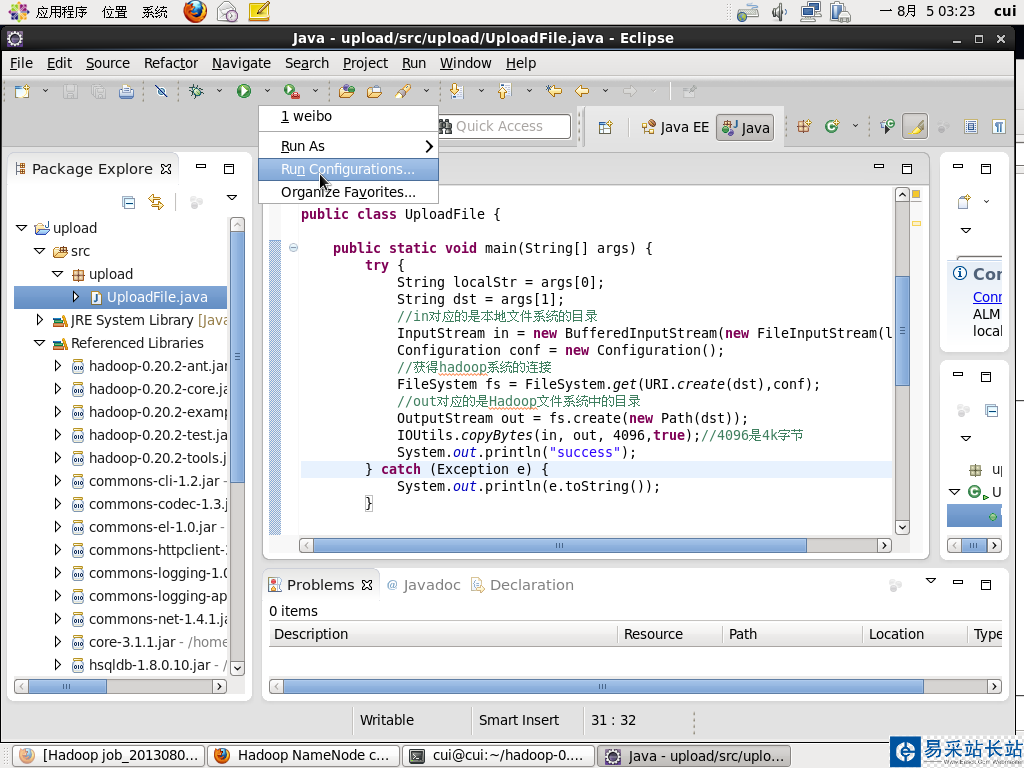
Task: Toggle Link with Editor in Package Explorer
Action: pyautogui.click(x=156, y=202)
